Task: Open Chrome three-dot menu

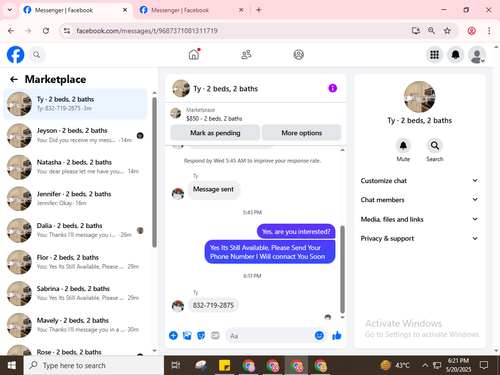Action: pyautogui.click(x=489, y=31)
